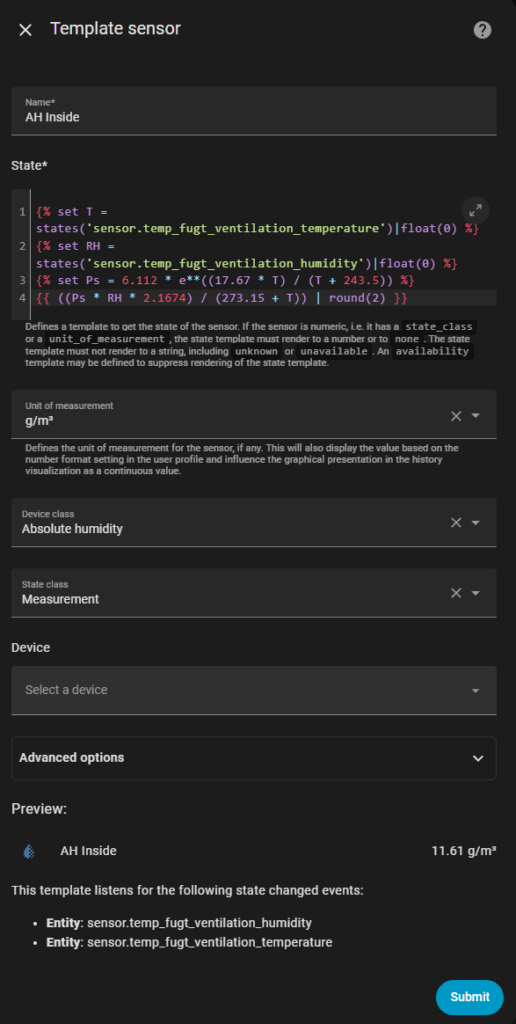Viewport: 516px width, 1024px height.
Task: Clear the Absolute humidity device class
Action: pos(456,522)
